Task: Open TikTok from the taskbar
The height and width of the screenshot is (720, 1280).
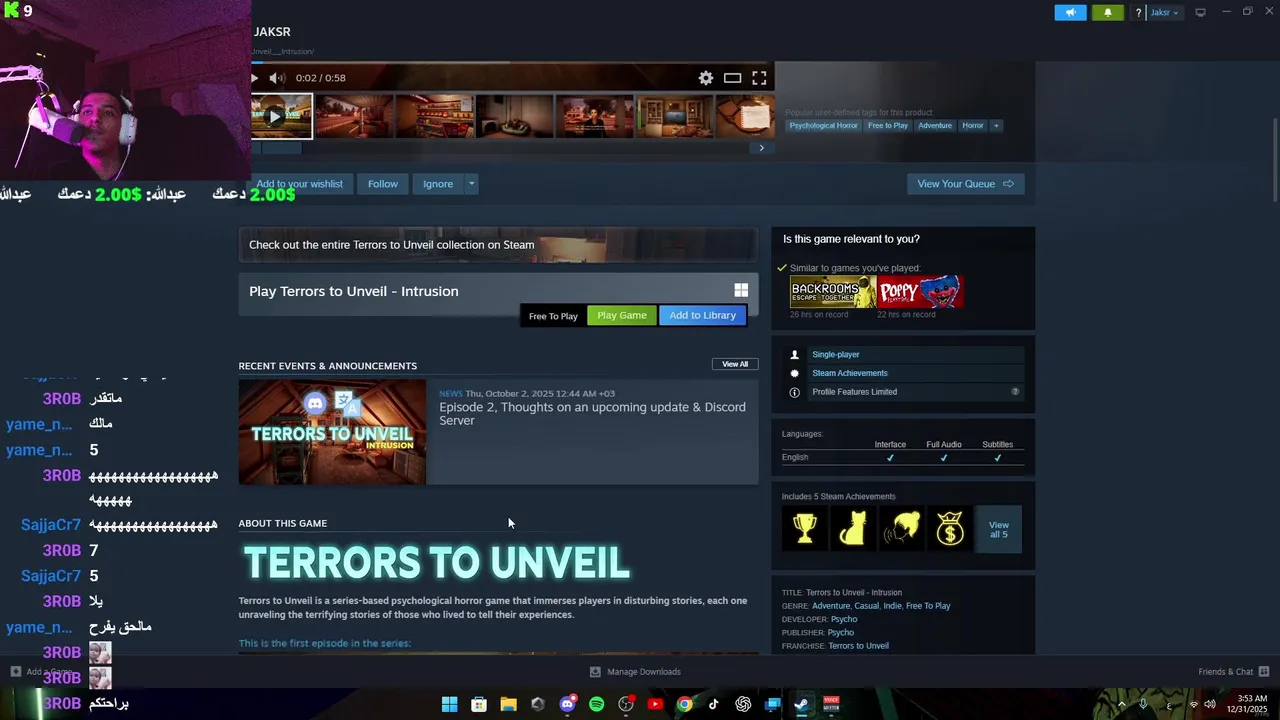Action: (x=713, y=704)
